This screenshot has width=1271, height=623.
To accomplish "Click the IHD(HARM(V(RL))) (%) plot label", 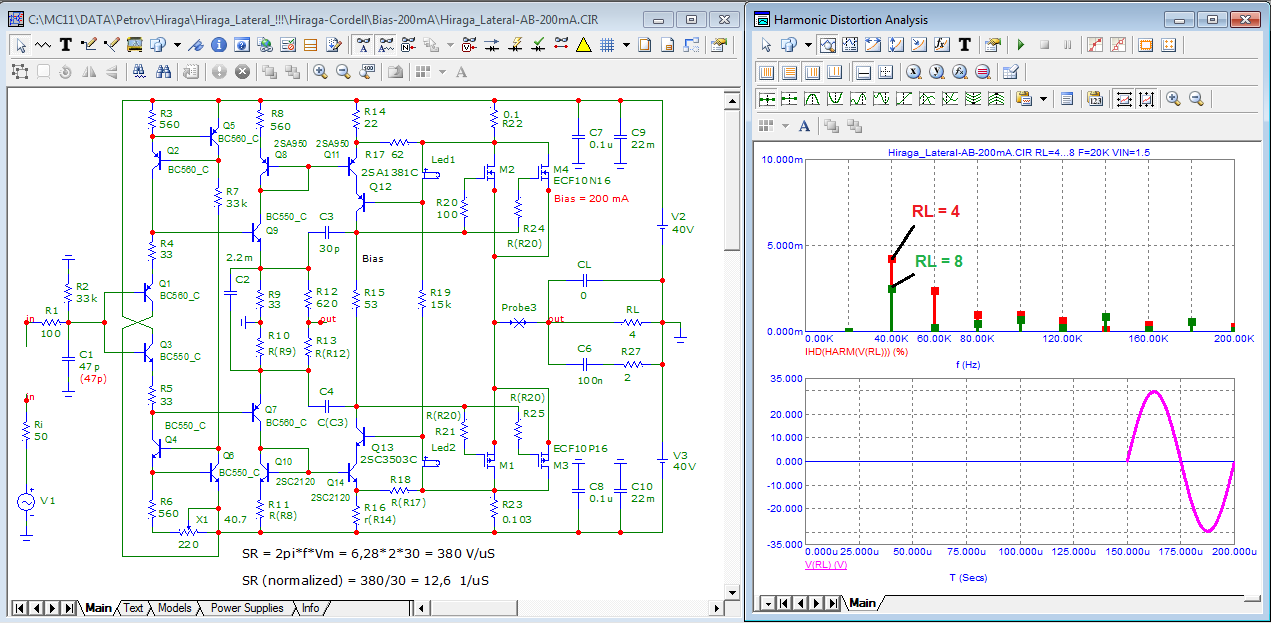I will tap(856, 352).
